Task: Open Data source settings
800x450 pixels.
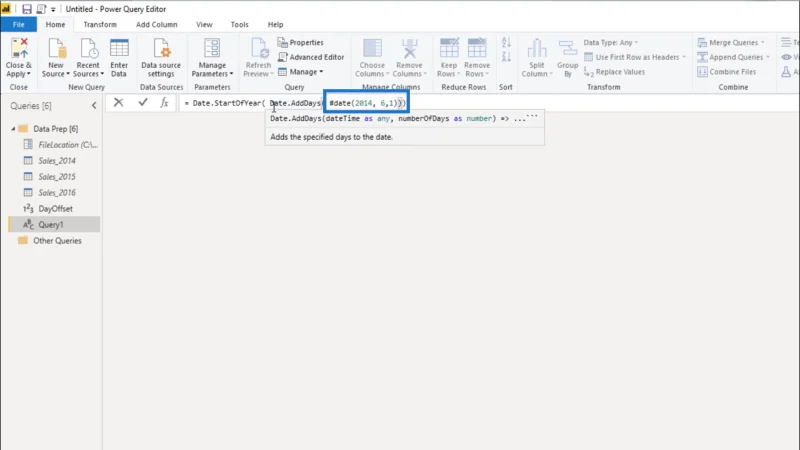Action: click(x=161, y=58)
